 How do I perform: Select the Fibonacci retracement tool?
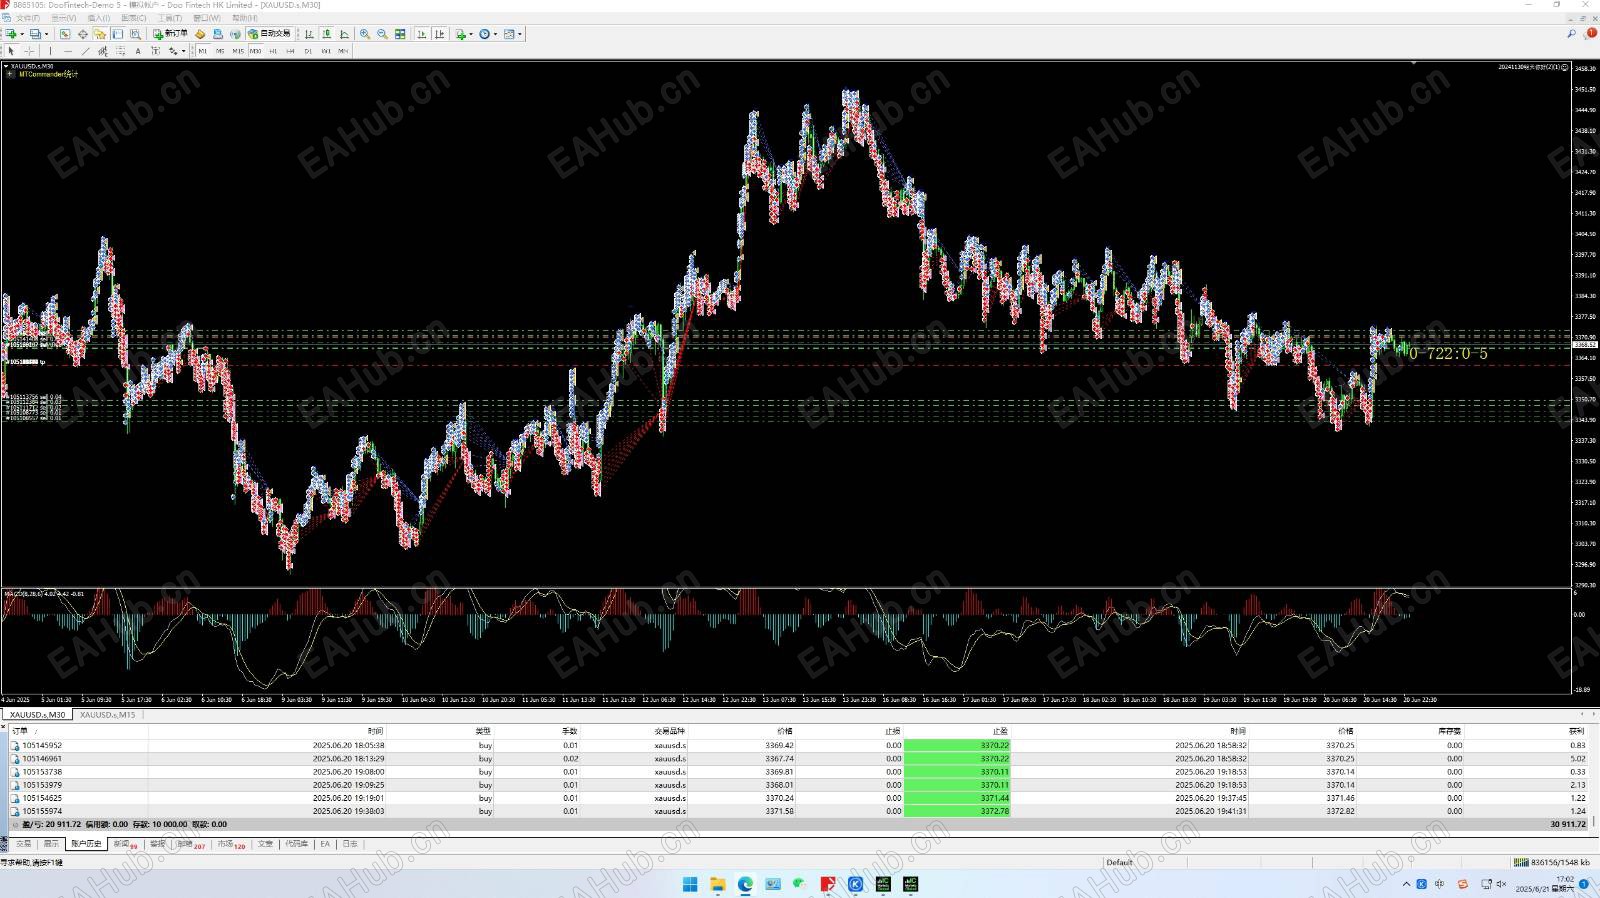(120, 51)
